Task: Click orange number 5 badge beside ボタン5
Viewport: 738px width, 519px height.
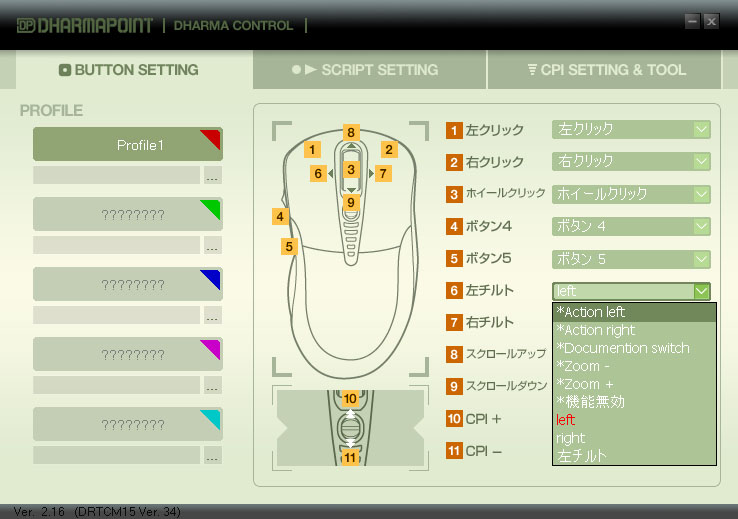Action: click(x=454, y=258)
